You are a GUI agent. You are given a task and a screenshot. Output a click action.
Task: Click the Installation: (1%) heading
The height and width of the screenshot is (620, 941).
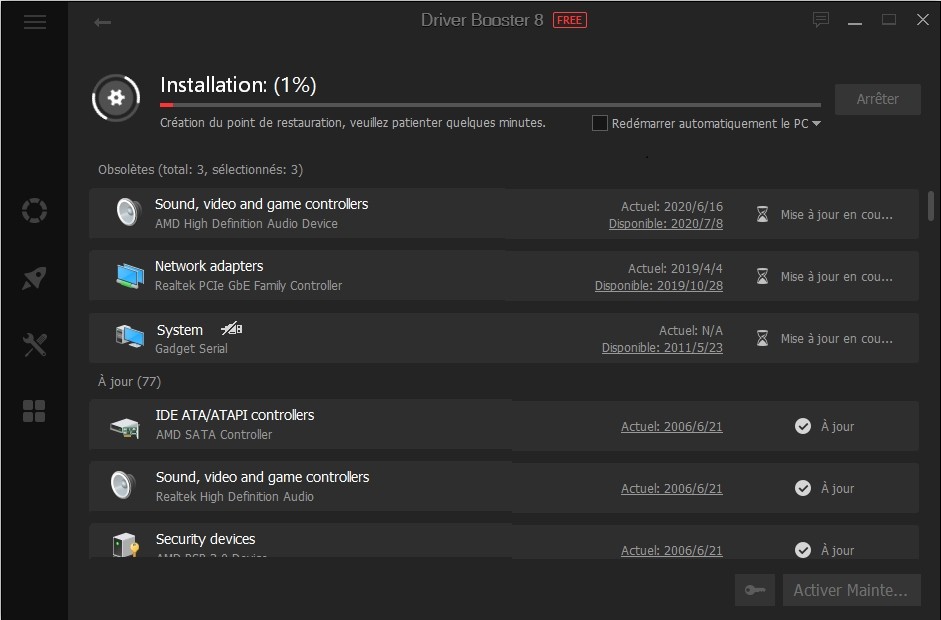click(238, 85)
